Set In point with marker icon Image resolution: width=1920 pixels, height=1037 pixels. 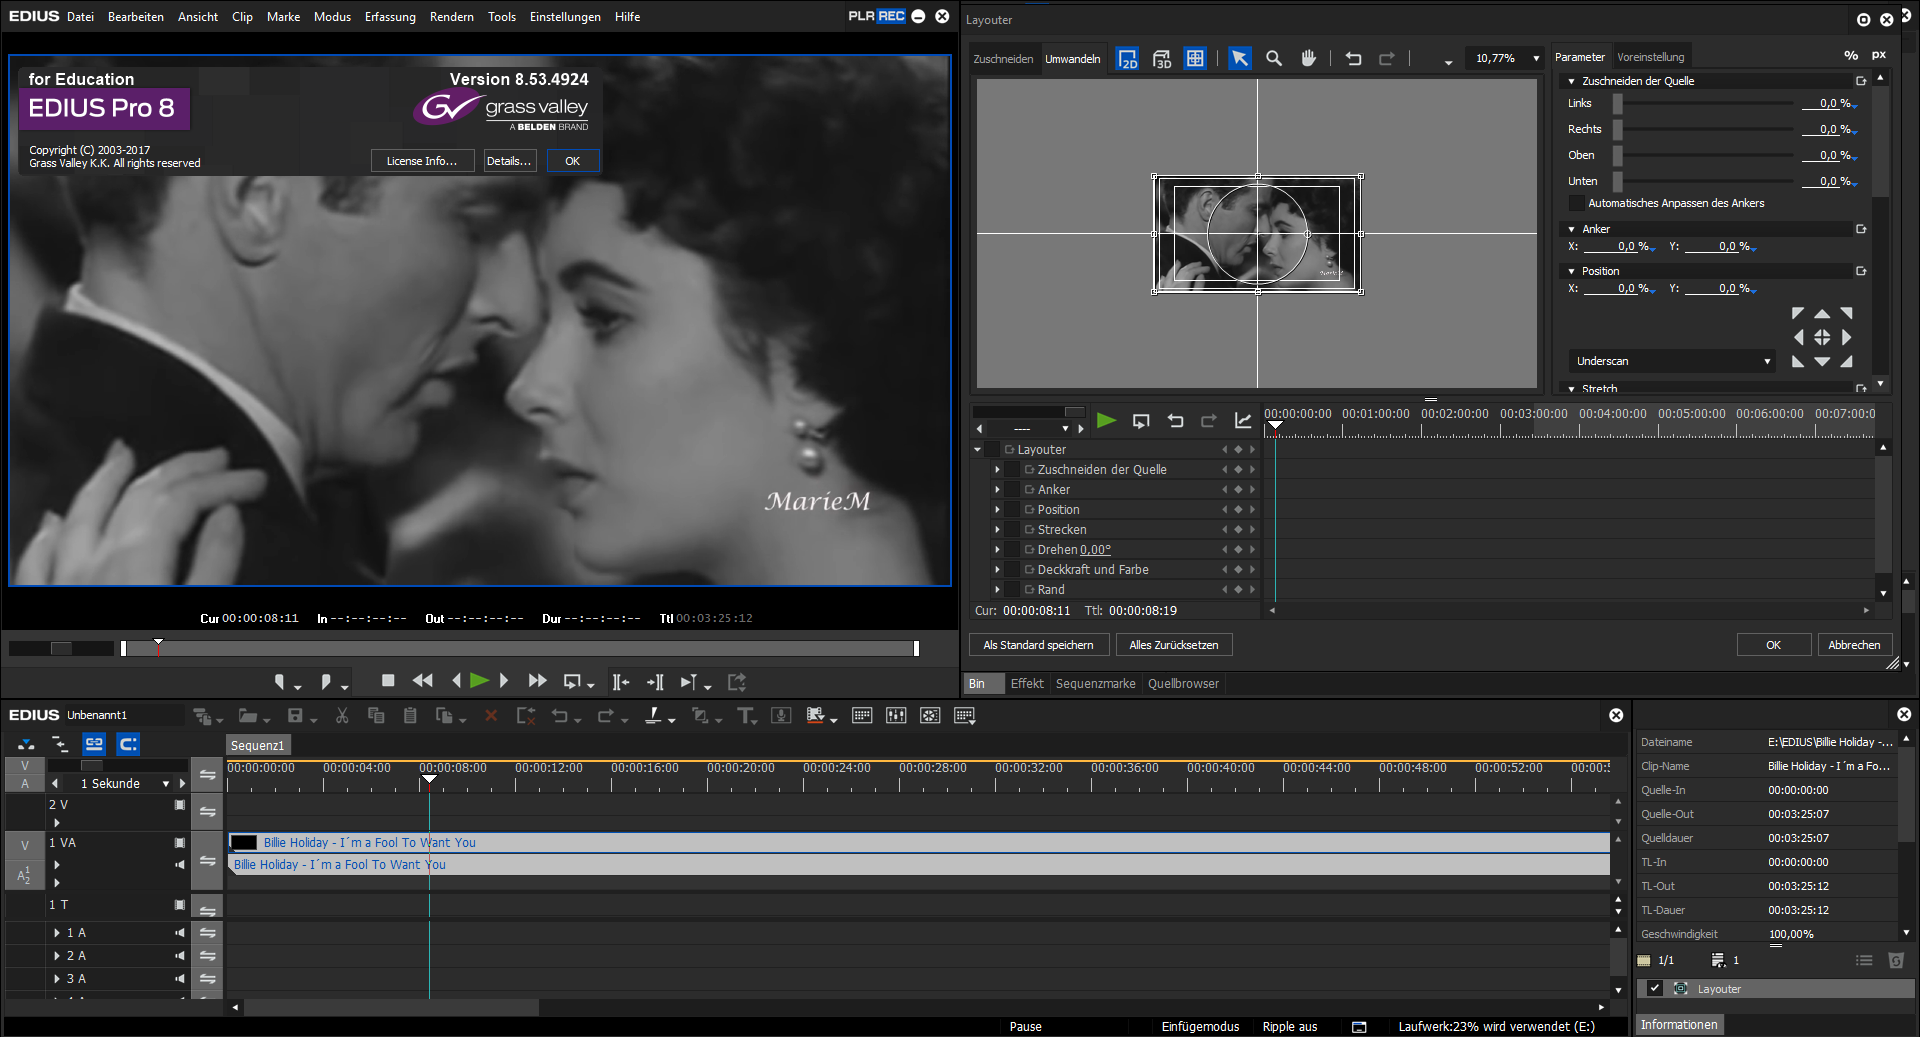click(x=280, y=682)
